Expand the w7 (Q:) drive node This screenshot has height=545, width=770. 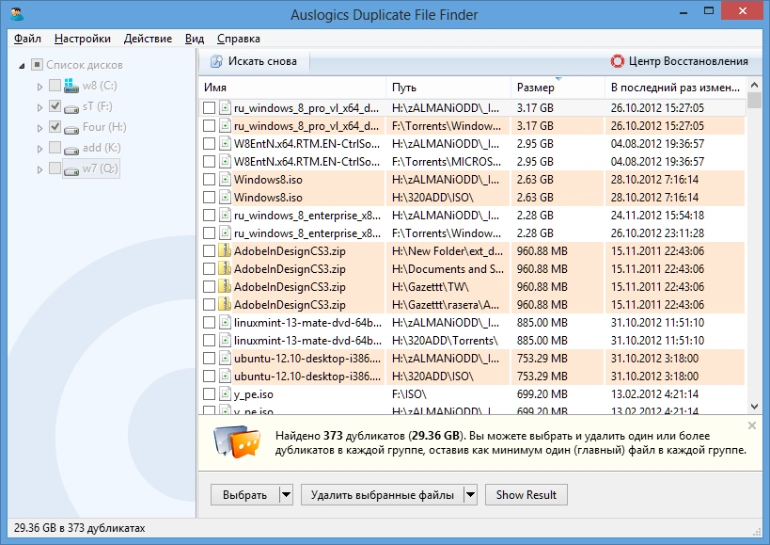[40, 170]
